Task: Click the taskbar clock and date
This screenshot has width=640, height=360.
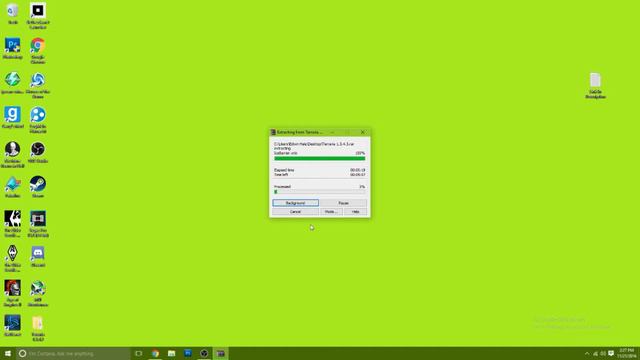Action: tap(627, 353)
